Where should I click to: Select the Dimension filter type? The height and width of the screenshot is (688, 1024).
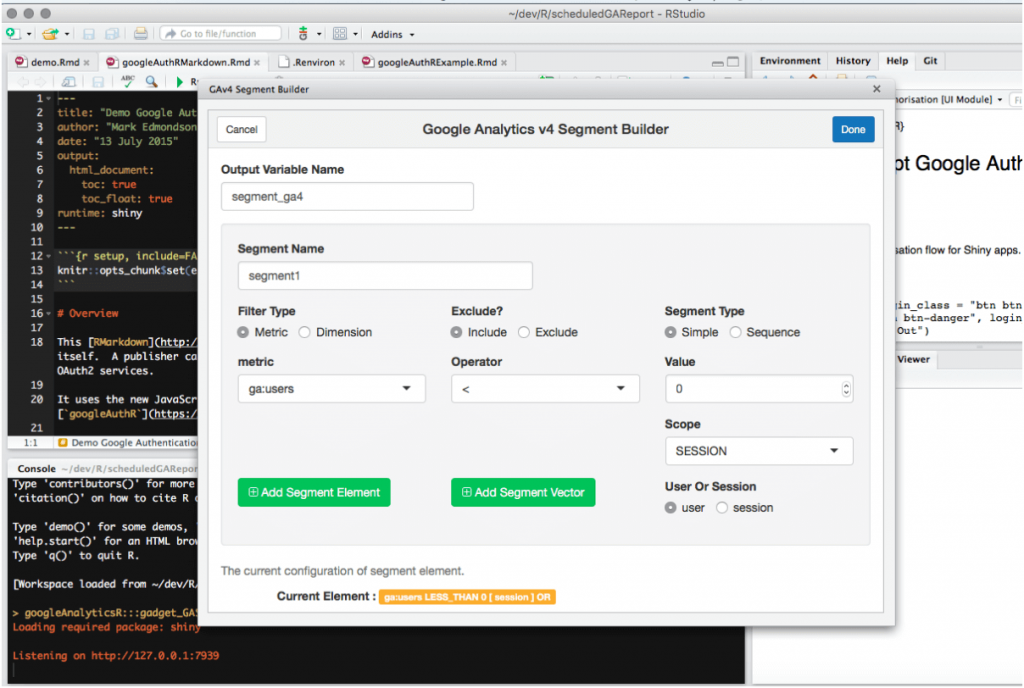tap(304, 332)
